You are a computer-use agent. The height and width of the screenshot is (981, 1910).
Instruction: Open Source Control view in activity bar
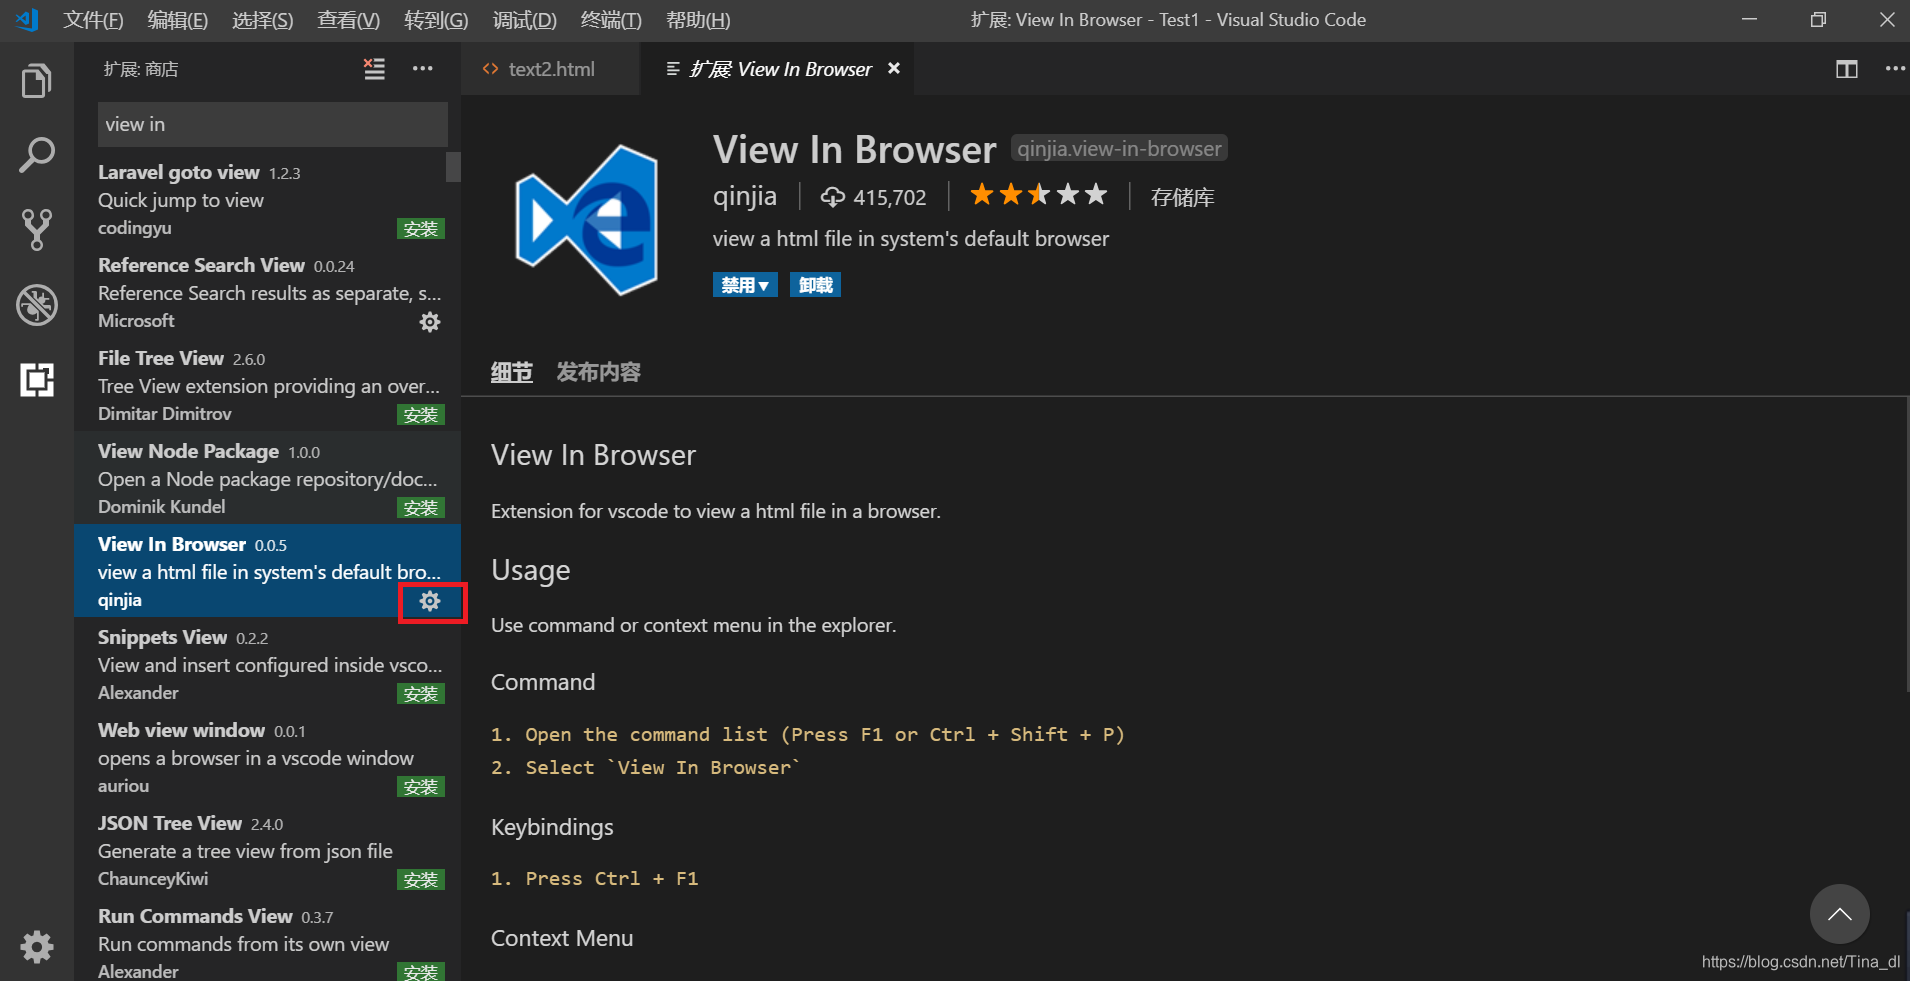[37, 229]
